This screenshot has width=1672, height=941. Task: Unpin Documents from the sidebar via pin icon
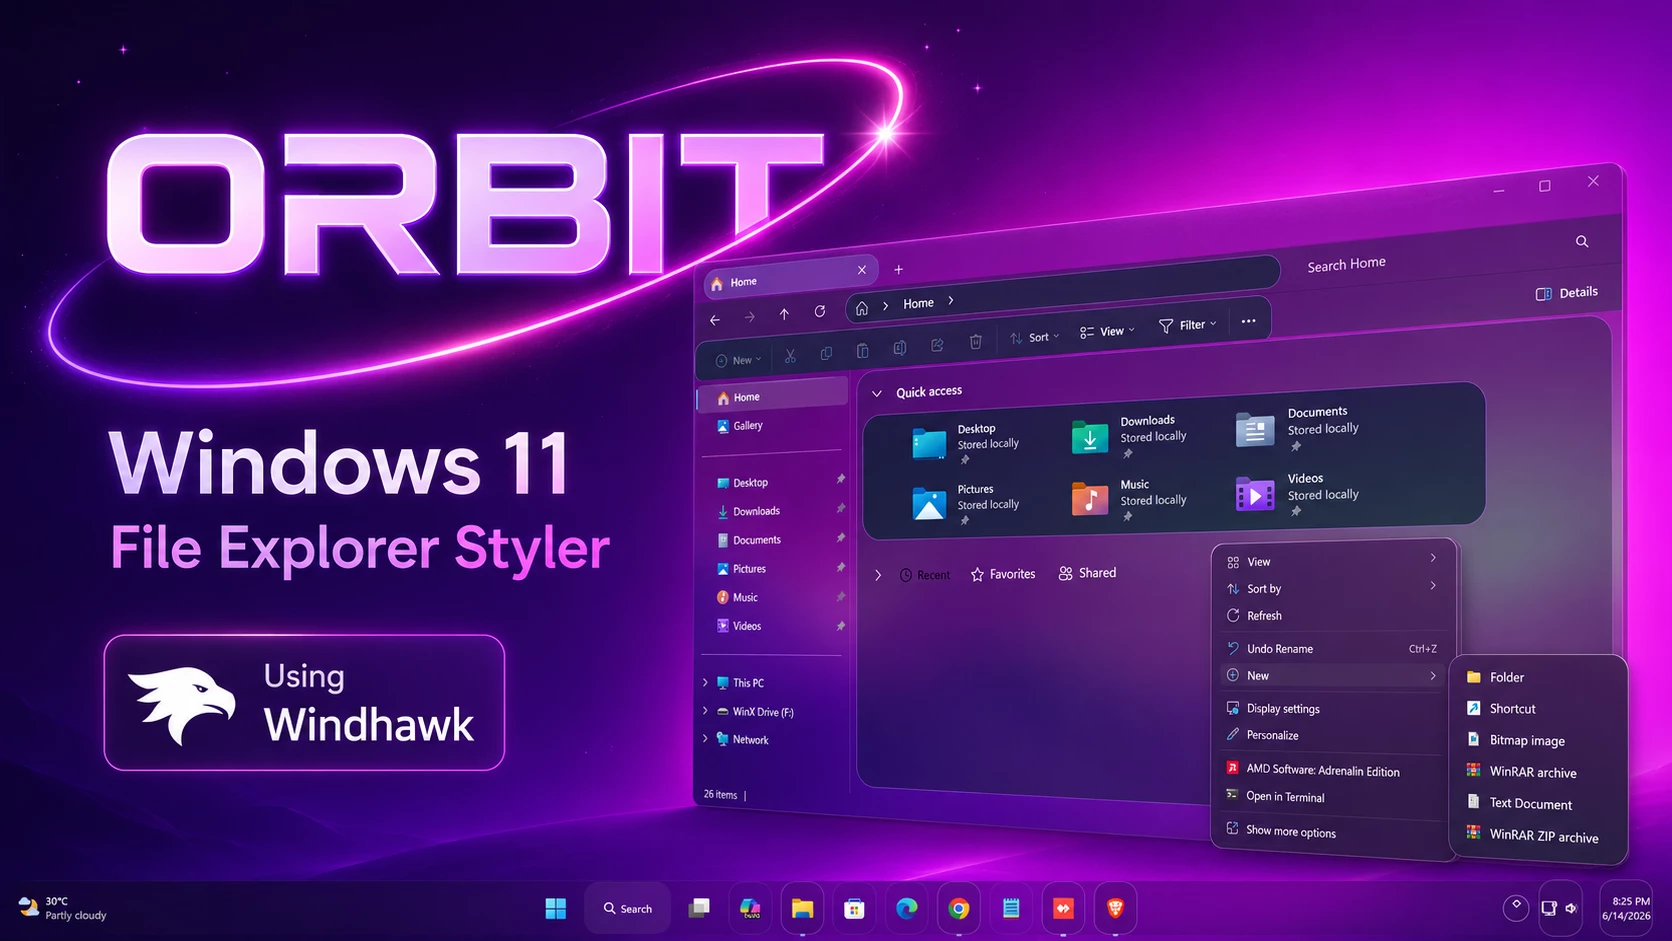(x=840, y=538)
